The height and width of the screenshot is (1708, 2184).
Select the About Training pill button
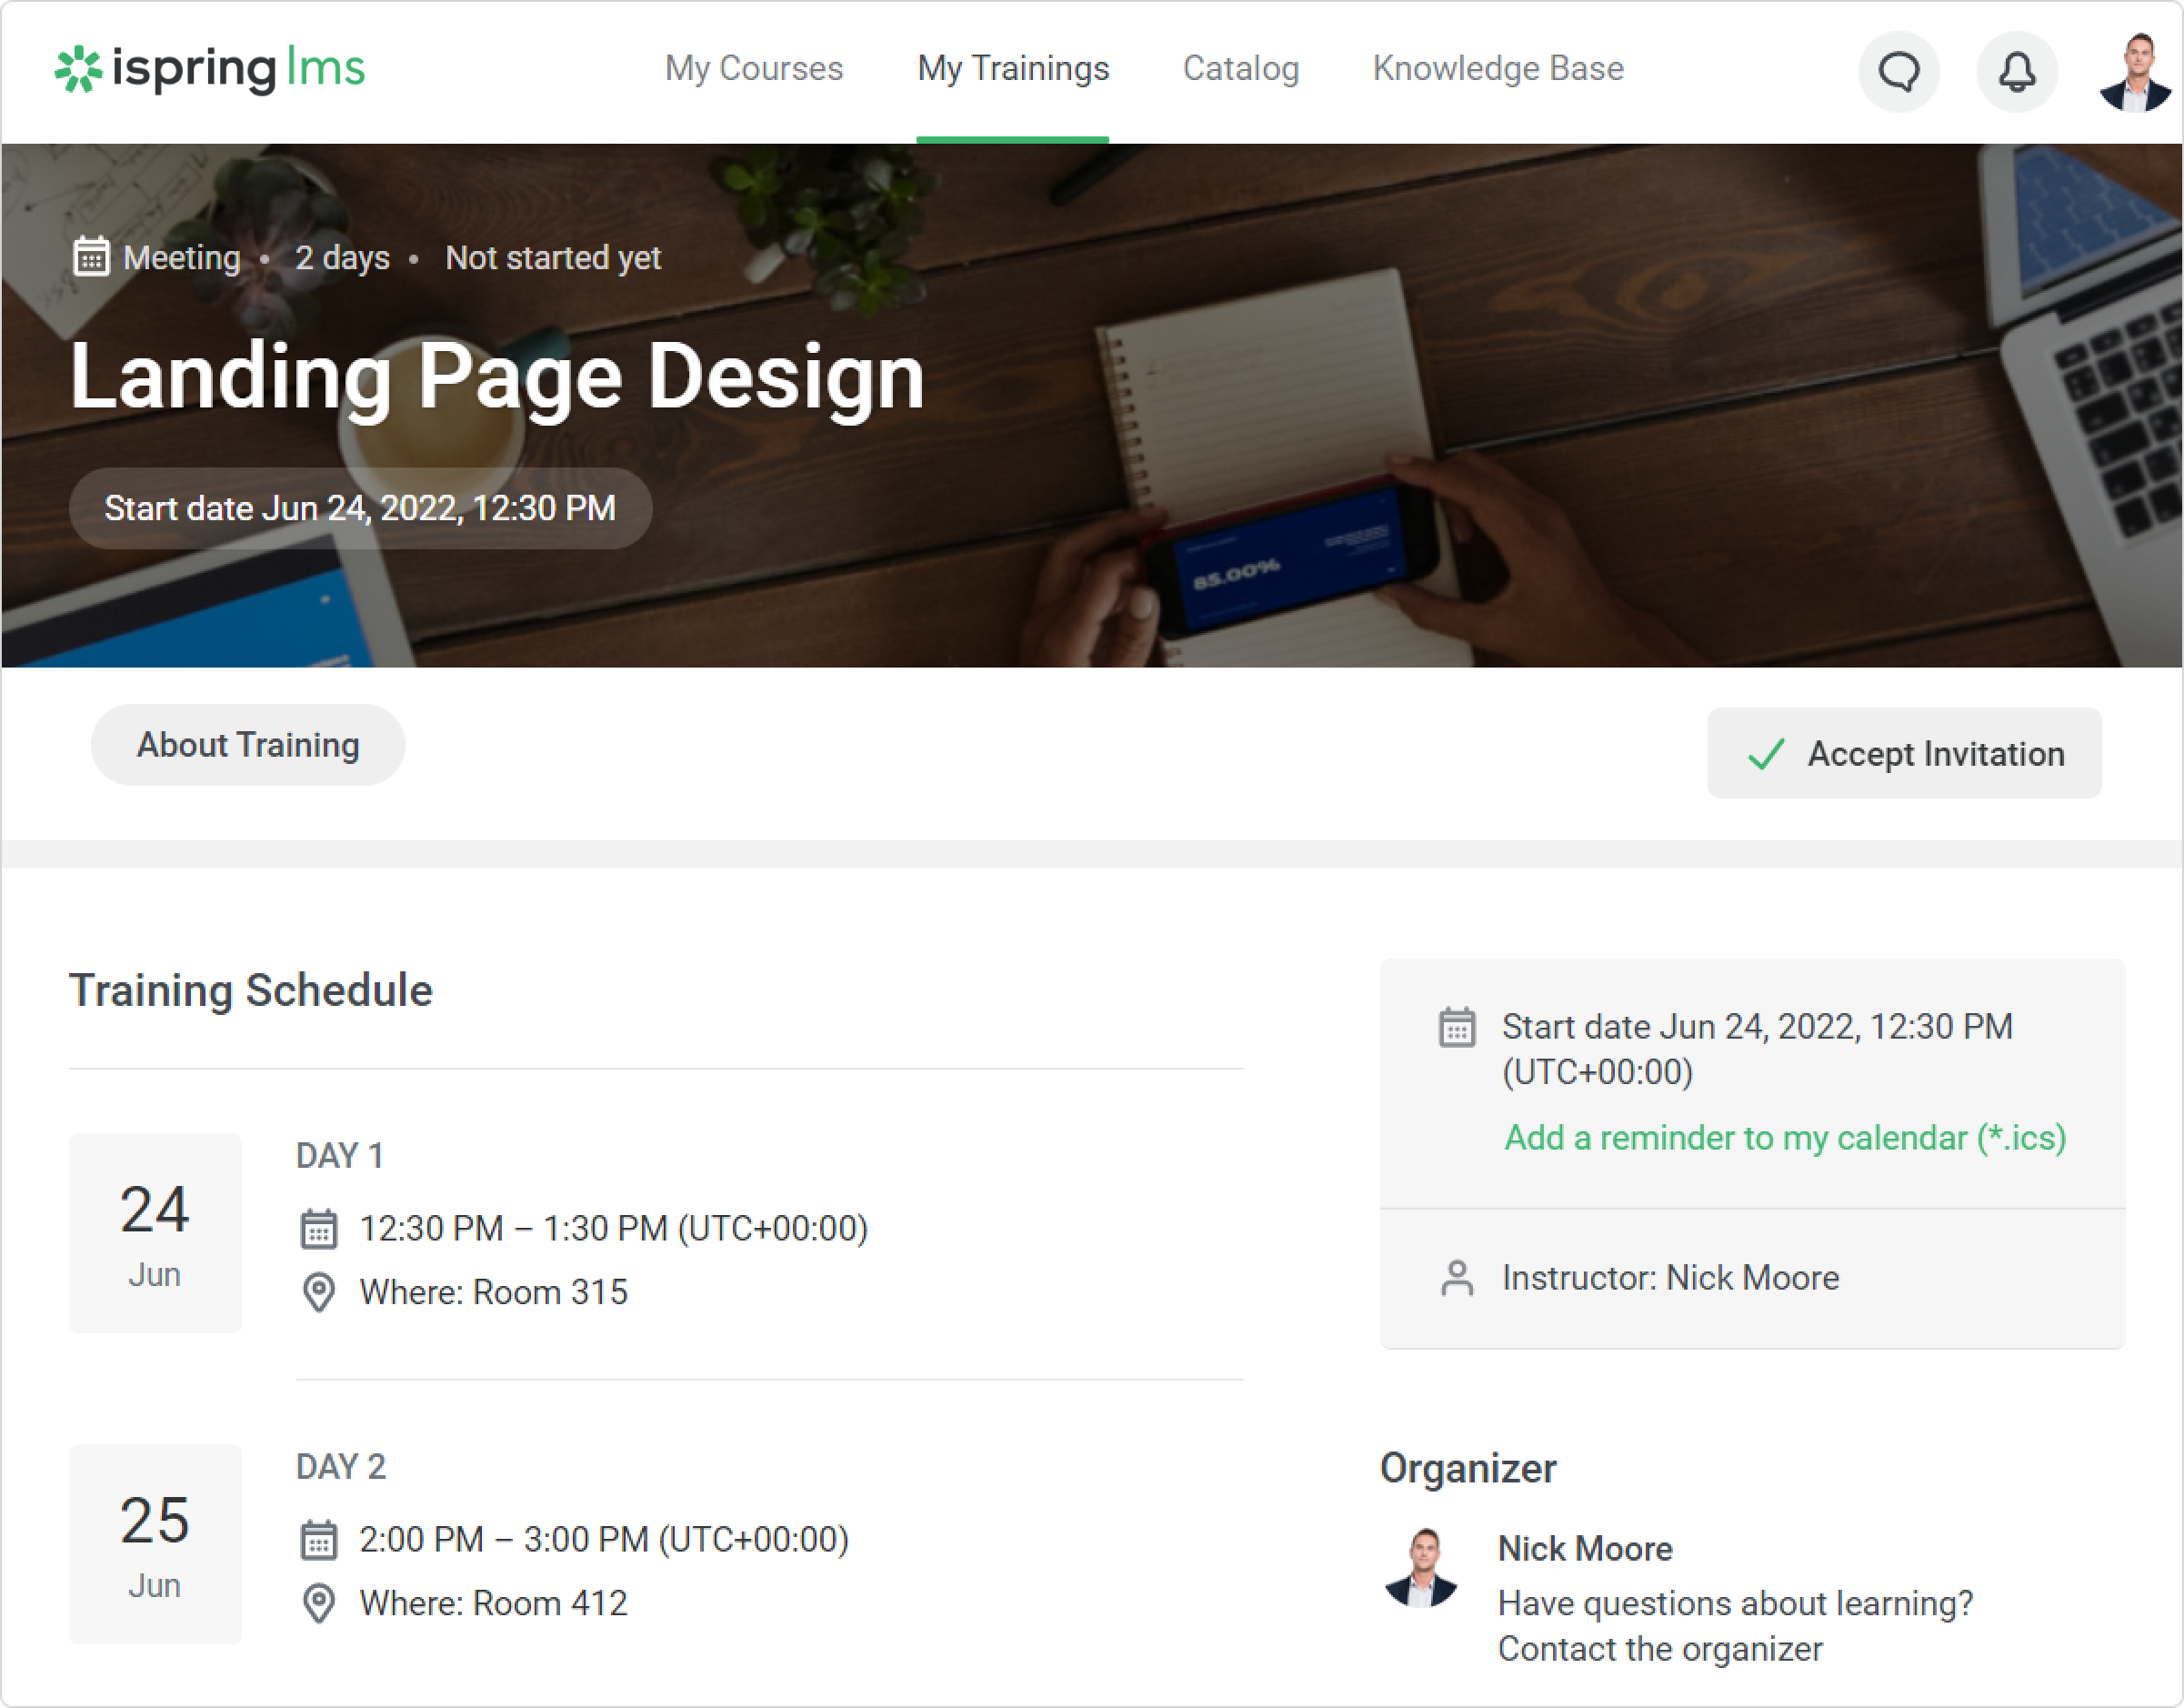(x=248, y=745)
